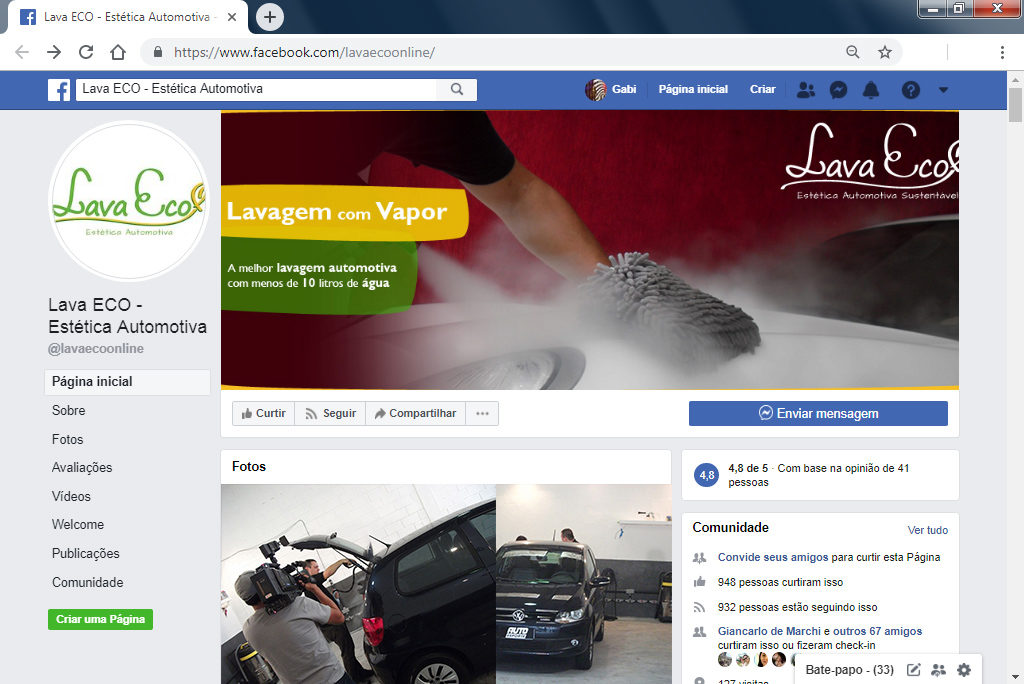Open Vídeos in left sidebar
This screenshot has width=1024, height=684.
pyautogui.click(x=71, y=496)
